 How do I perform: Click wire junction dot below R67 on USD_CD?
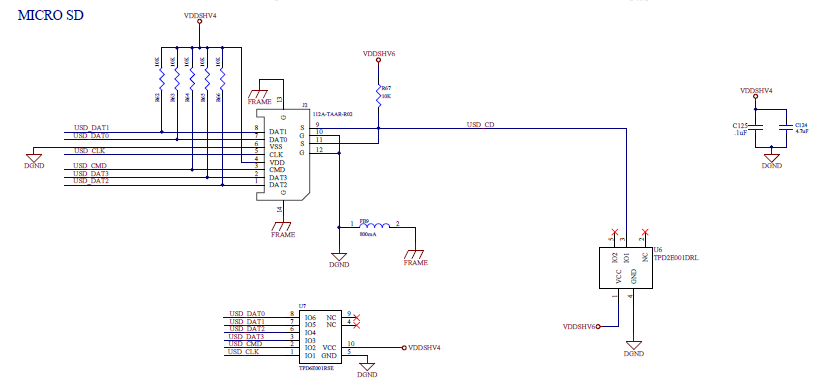(378, 128)
